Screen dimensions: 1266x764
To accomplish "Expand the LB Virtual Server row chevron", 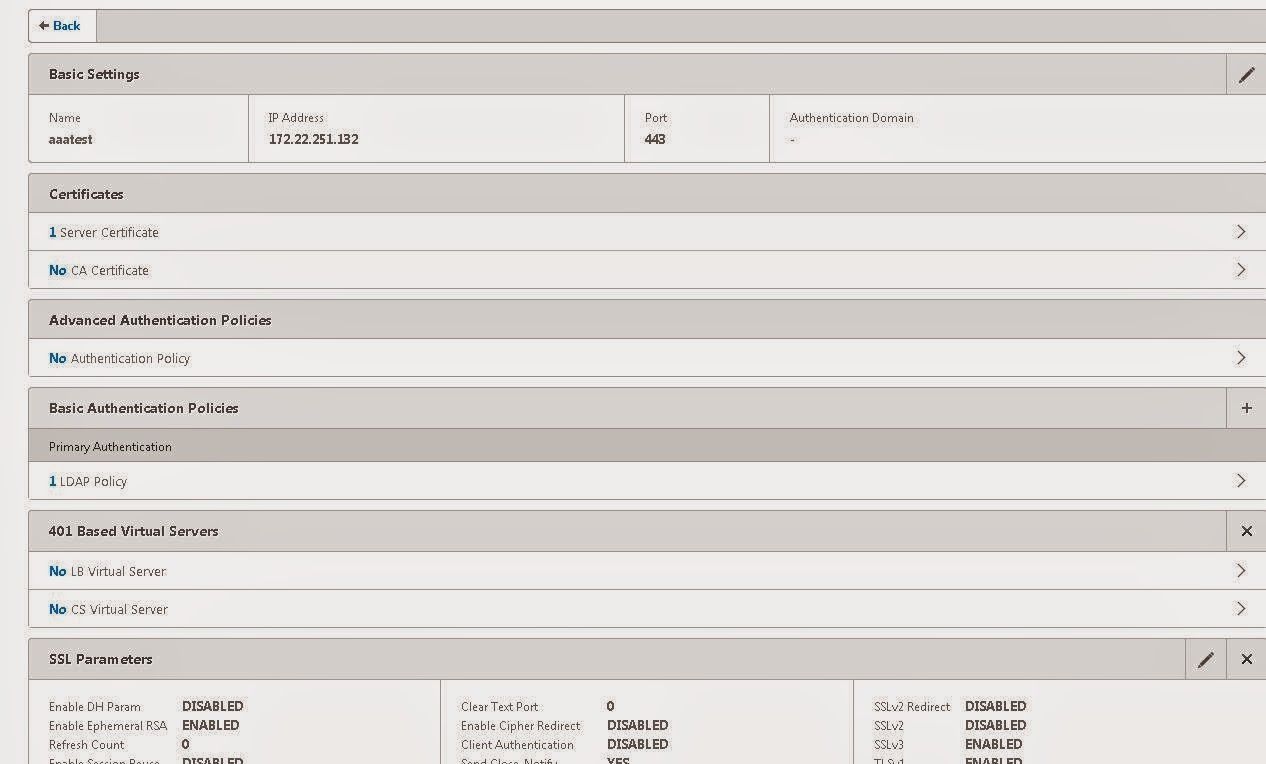I will coord(1242,571).
